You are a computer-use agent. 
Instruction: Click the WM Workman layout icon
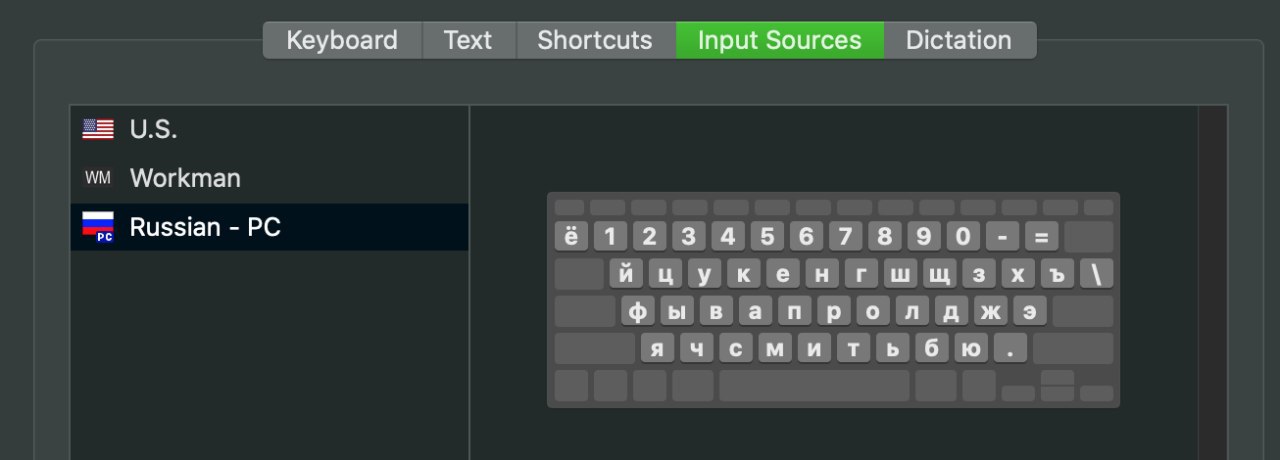[98, 178]
